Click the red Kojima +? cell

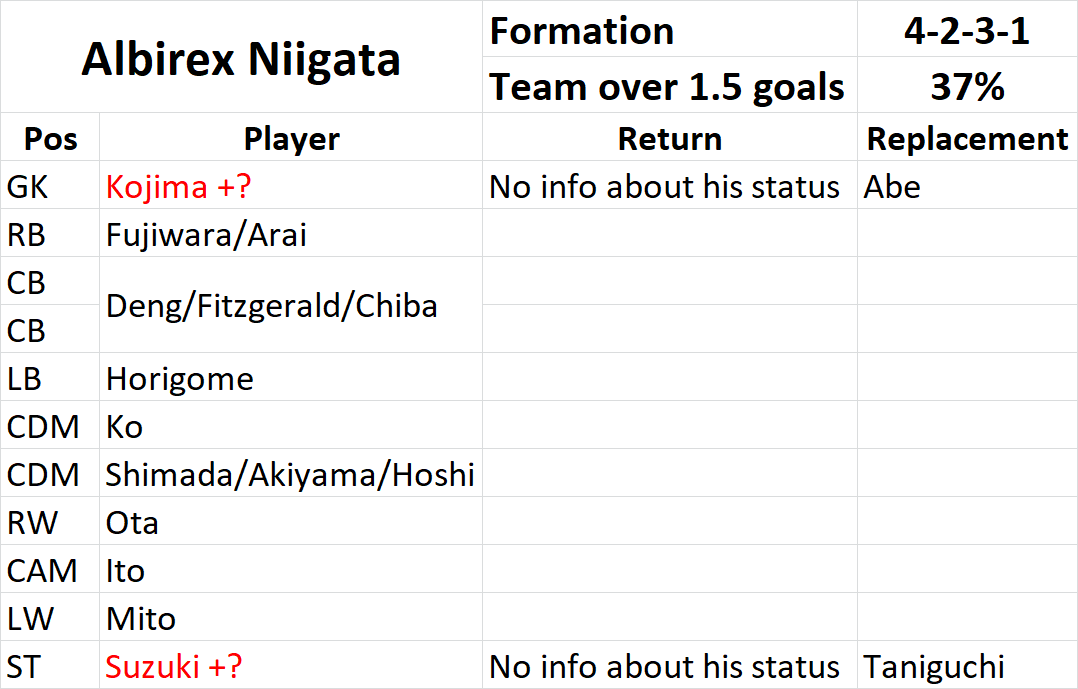pyautogui.click(x=292, y=186)
